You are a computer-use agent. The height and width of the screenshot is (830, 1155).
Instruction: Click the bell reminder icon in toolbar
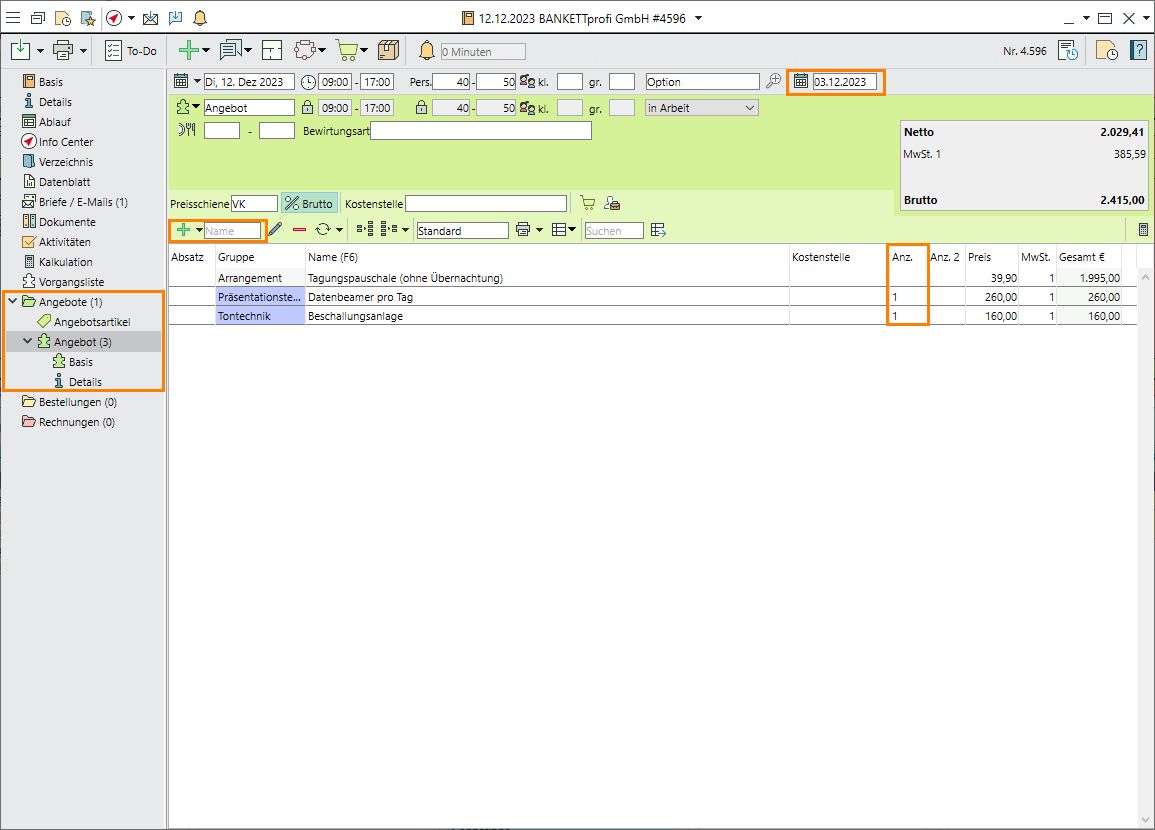point(427,51)
